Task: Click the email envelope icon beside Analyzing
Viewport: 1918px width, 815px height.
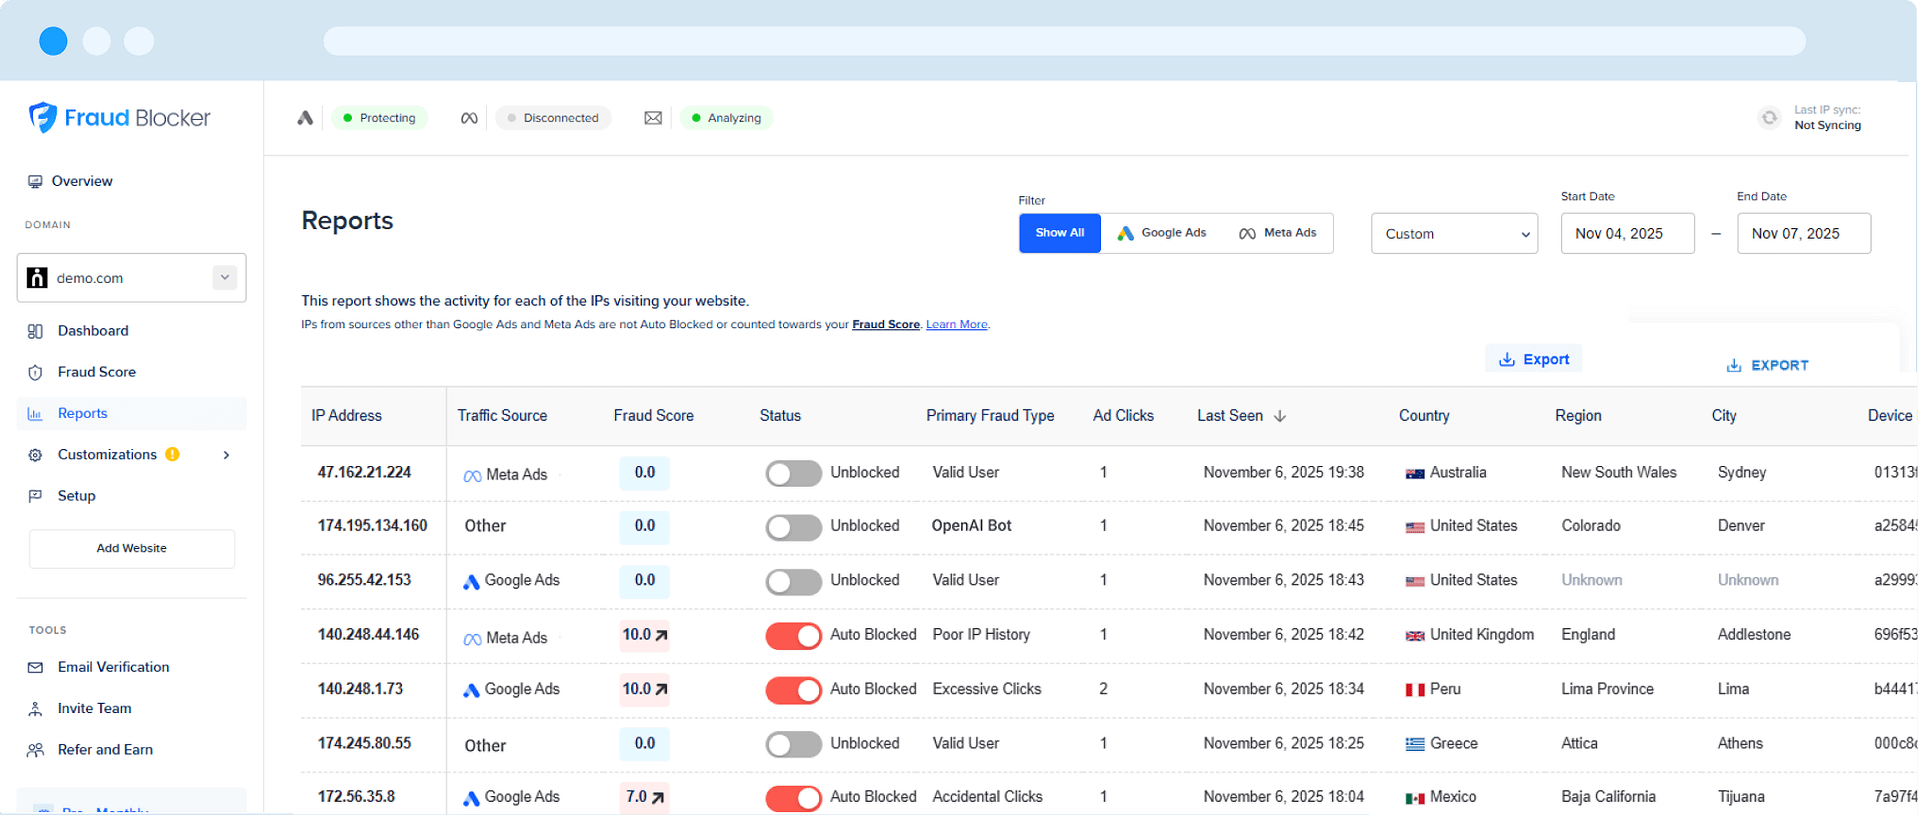Action: [x=653, y=118]
